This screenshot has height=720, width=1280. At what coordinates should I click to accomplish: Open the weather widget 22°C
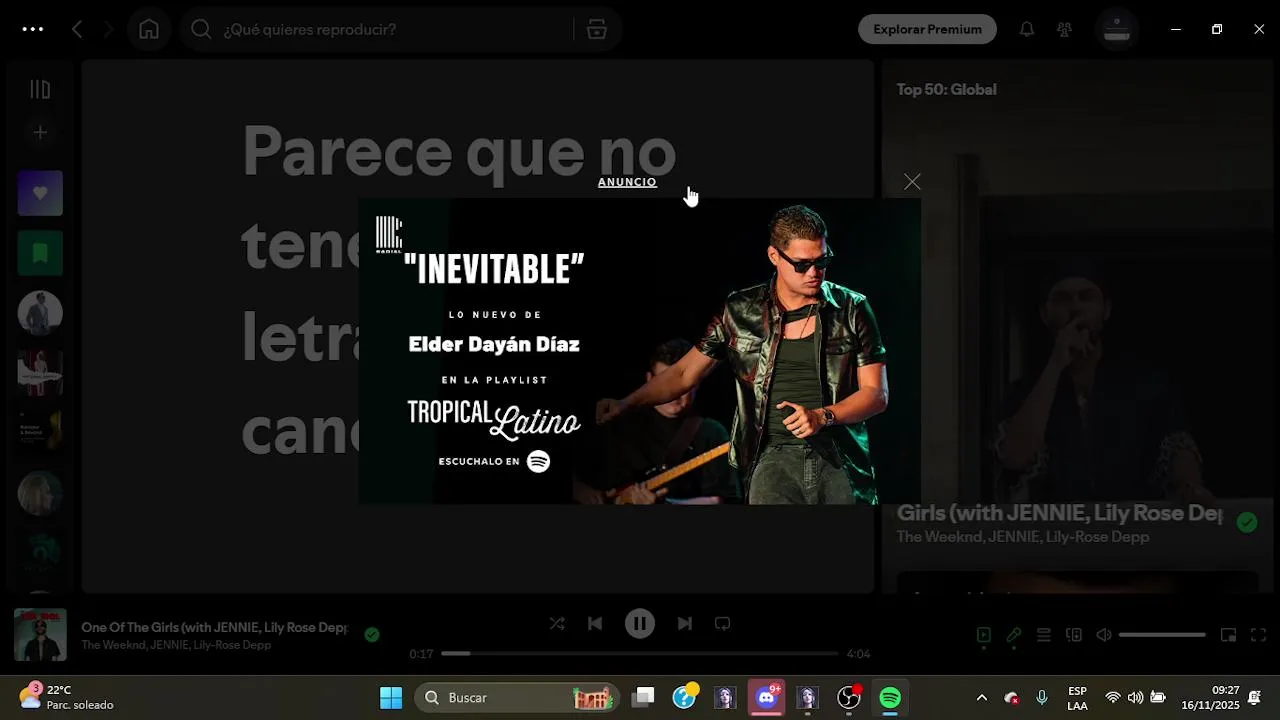pyautogui.click(x=66, y=698)
